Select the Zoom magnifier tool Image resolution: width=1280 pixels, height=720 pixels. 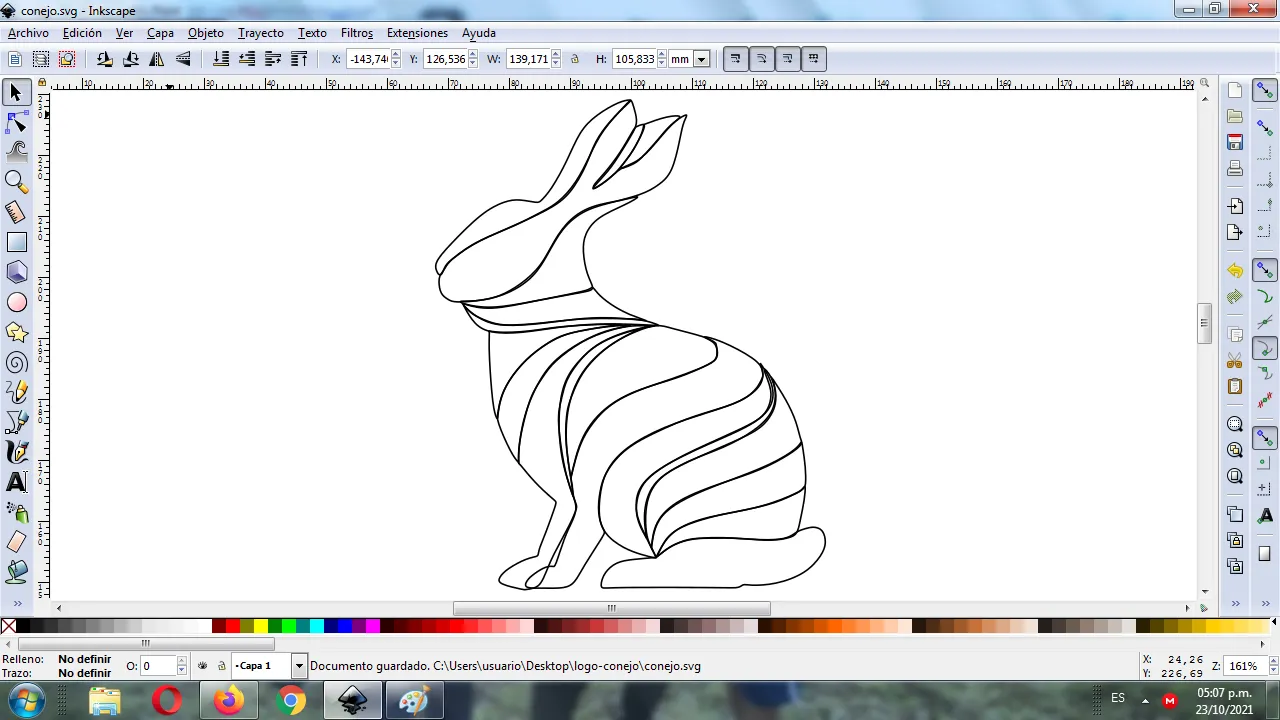pos(16,181)
